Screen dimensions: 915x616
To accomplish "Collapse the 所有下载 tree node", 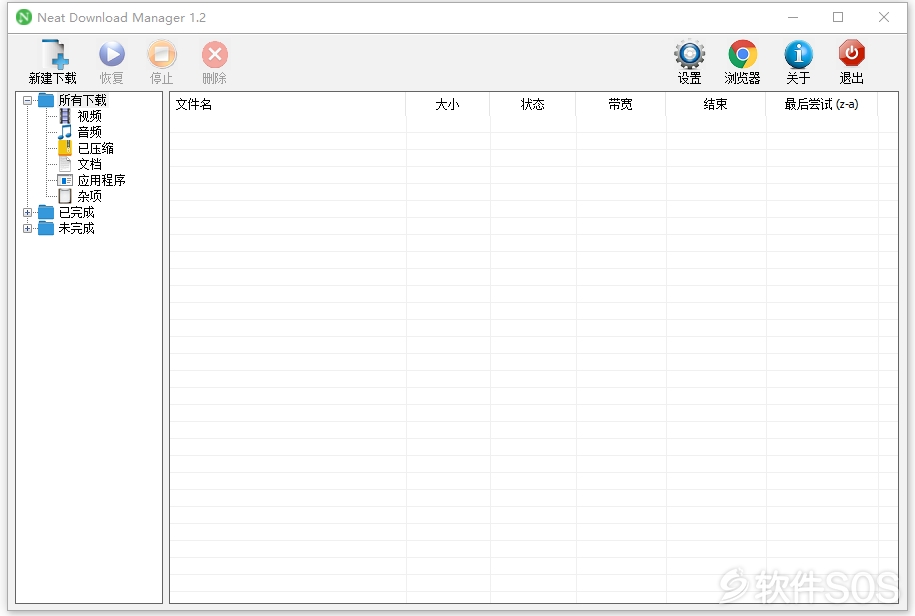I will pos(27,100).
